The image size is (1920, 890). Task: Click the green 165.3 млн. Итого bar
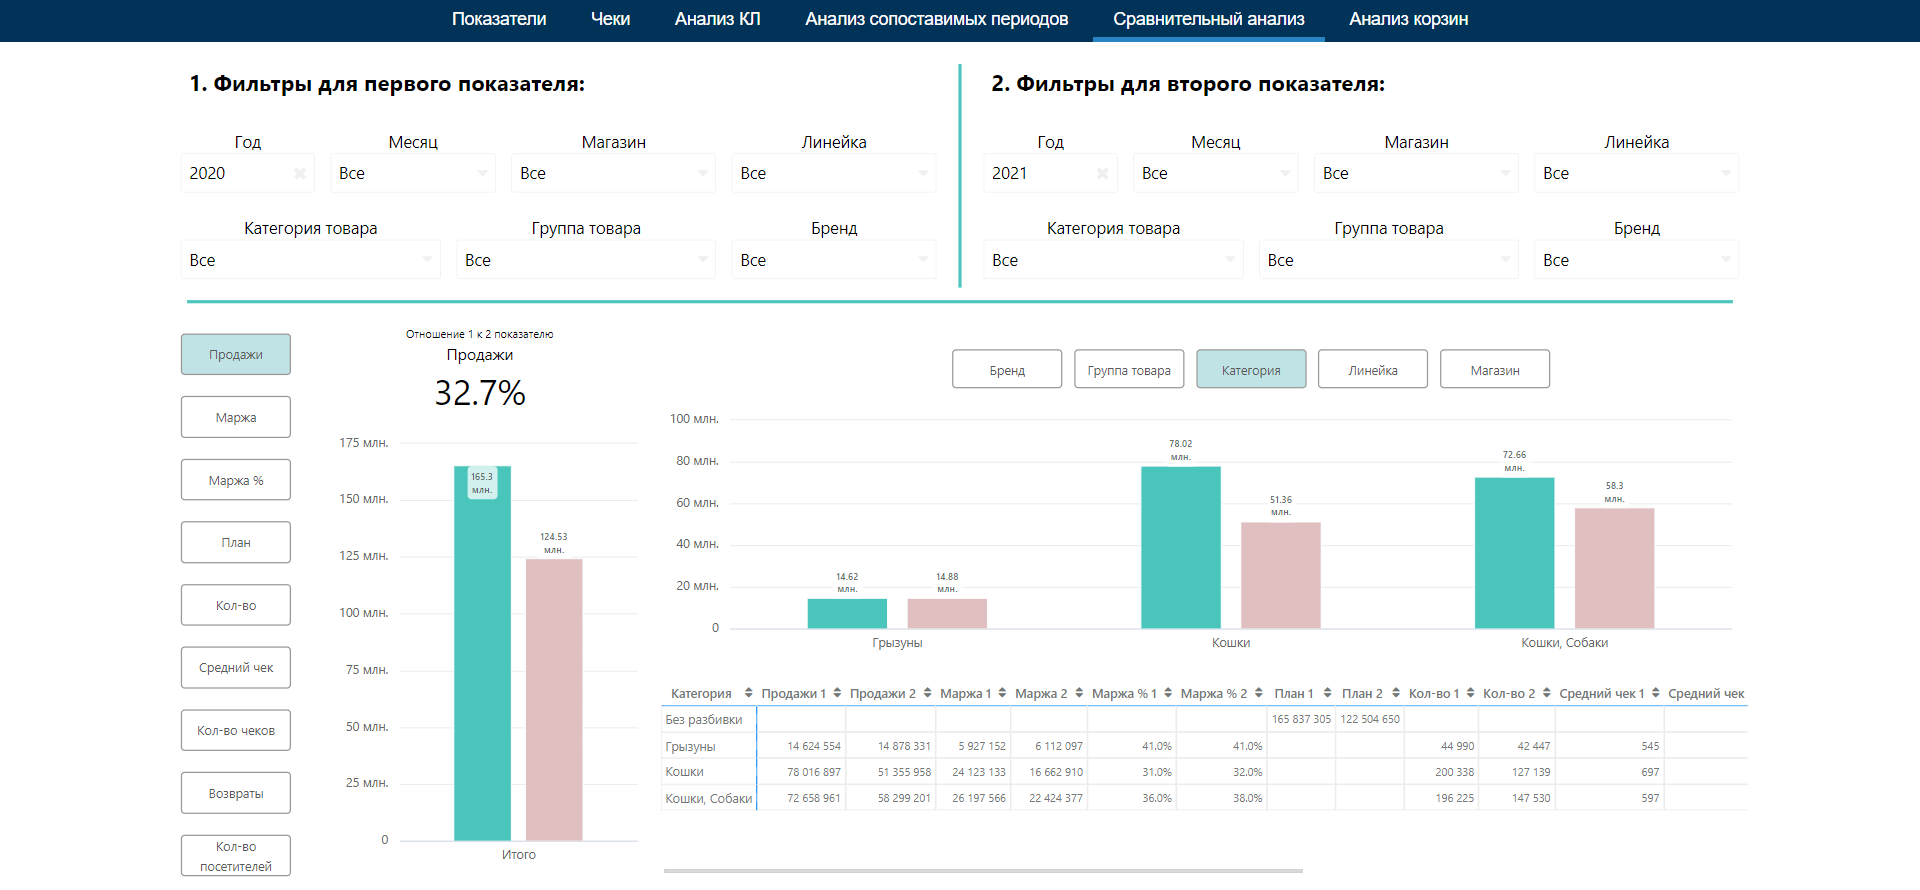coord(482,653)
